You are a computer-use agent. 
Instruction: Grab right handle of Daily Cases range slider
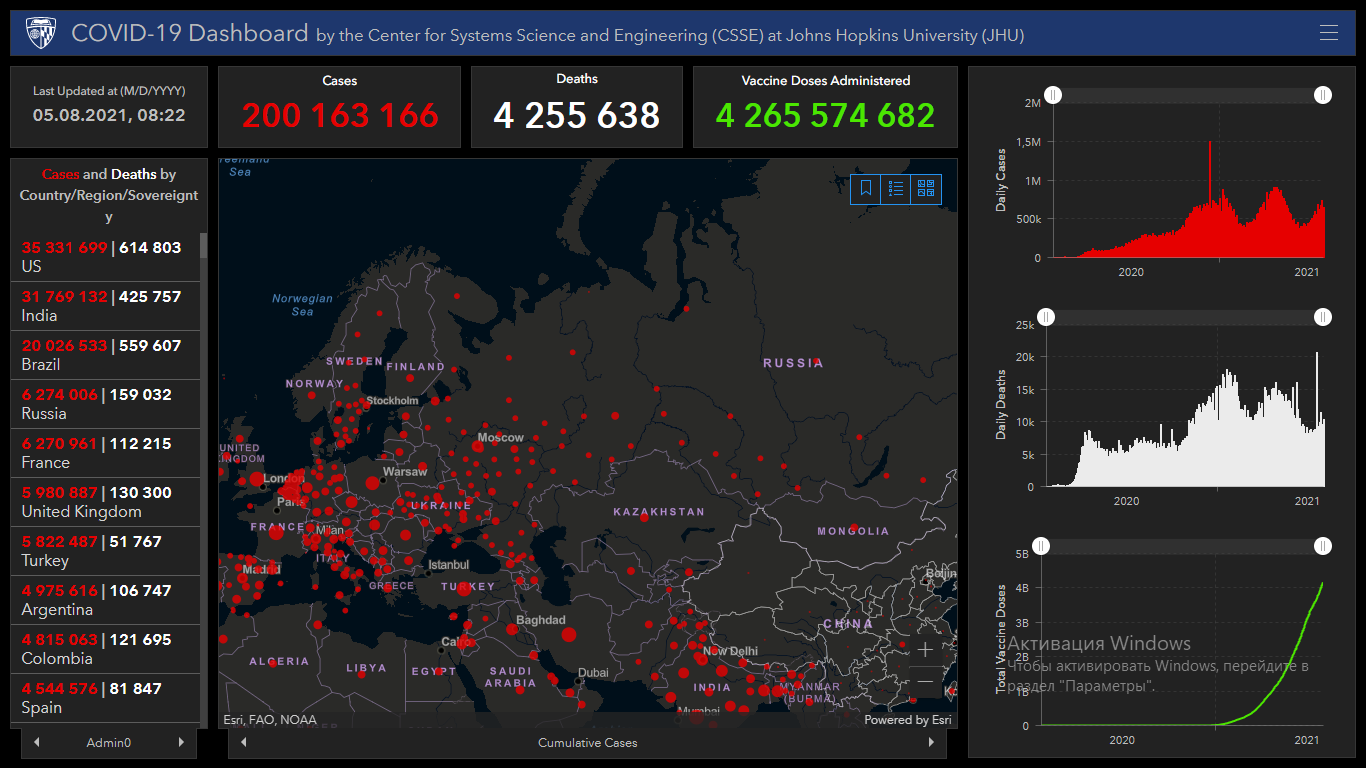[x=1323, y=95]
